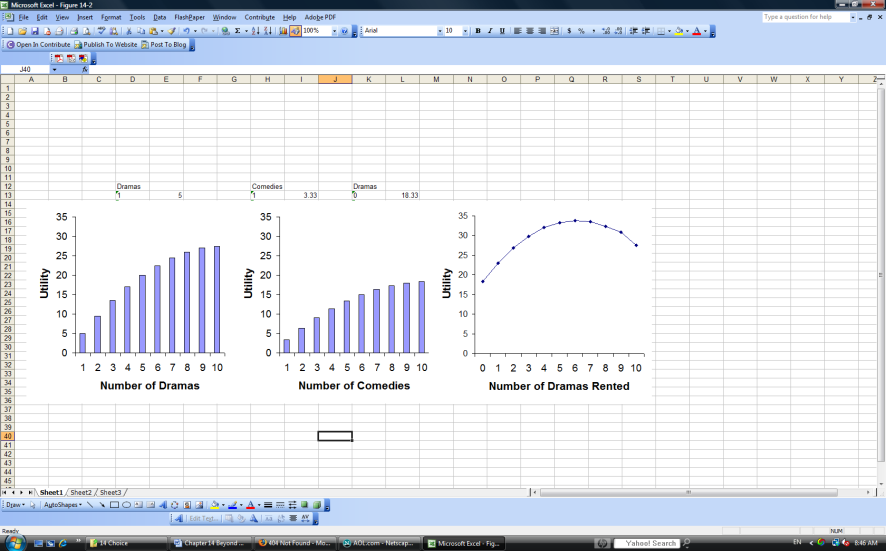Select the Arrow drawing tool
Image resolution: width=886 pixels, height=551 pixels.
click(x=102, y=505)
